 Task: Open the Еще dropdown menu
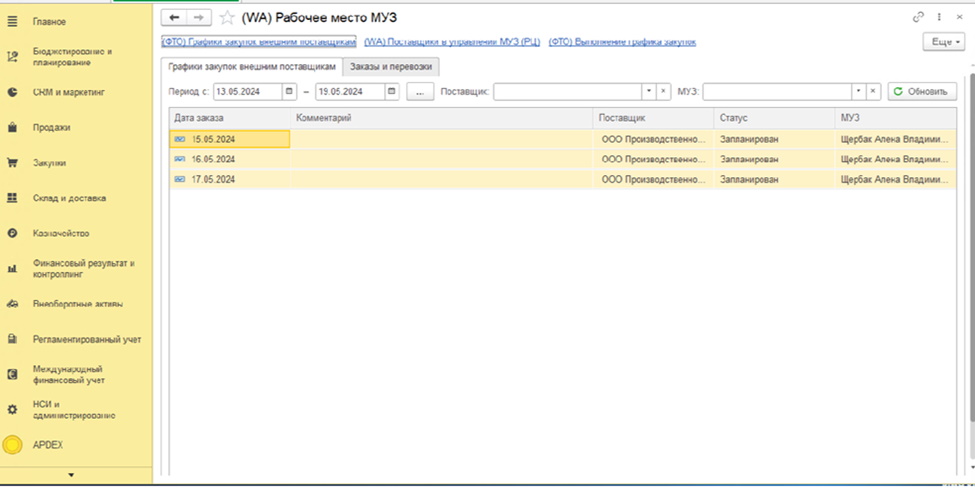[944, 42]
